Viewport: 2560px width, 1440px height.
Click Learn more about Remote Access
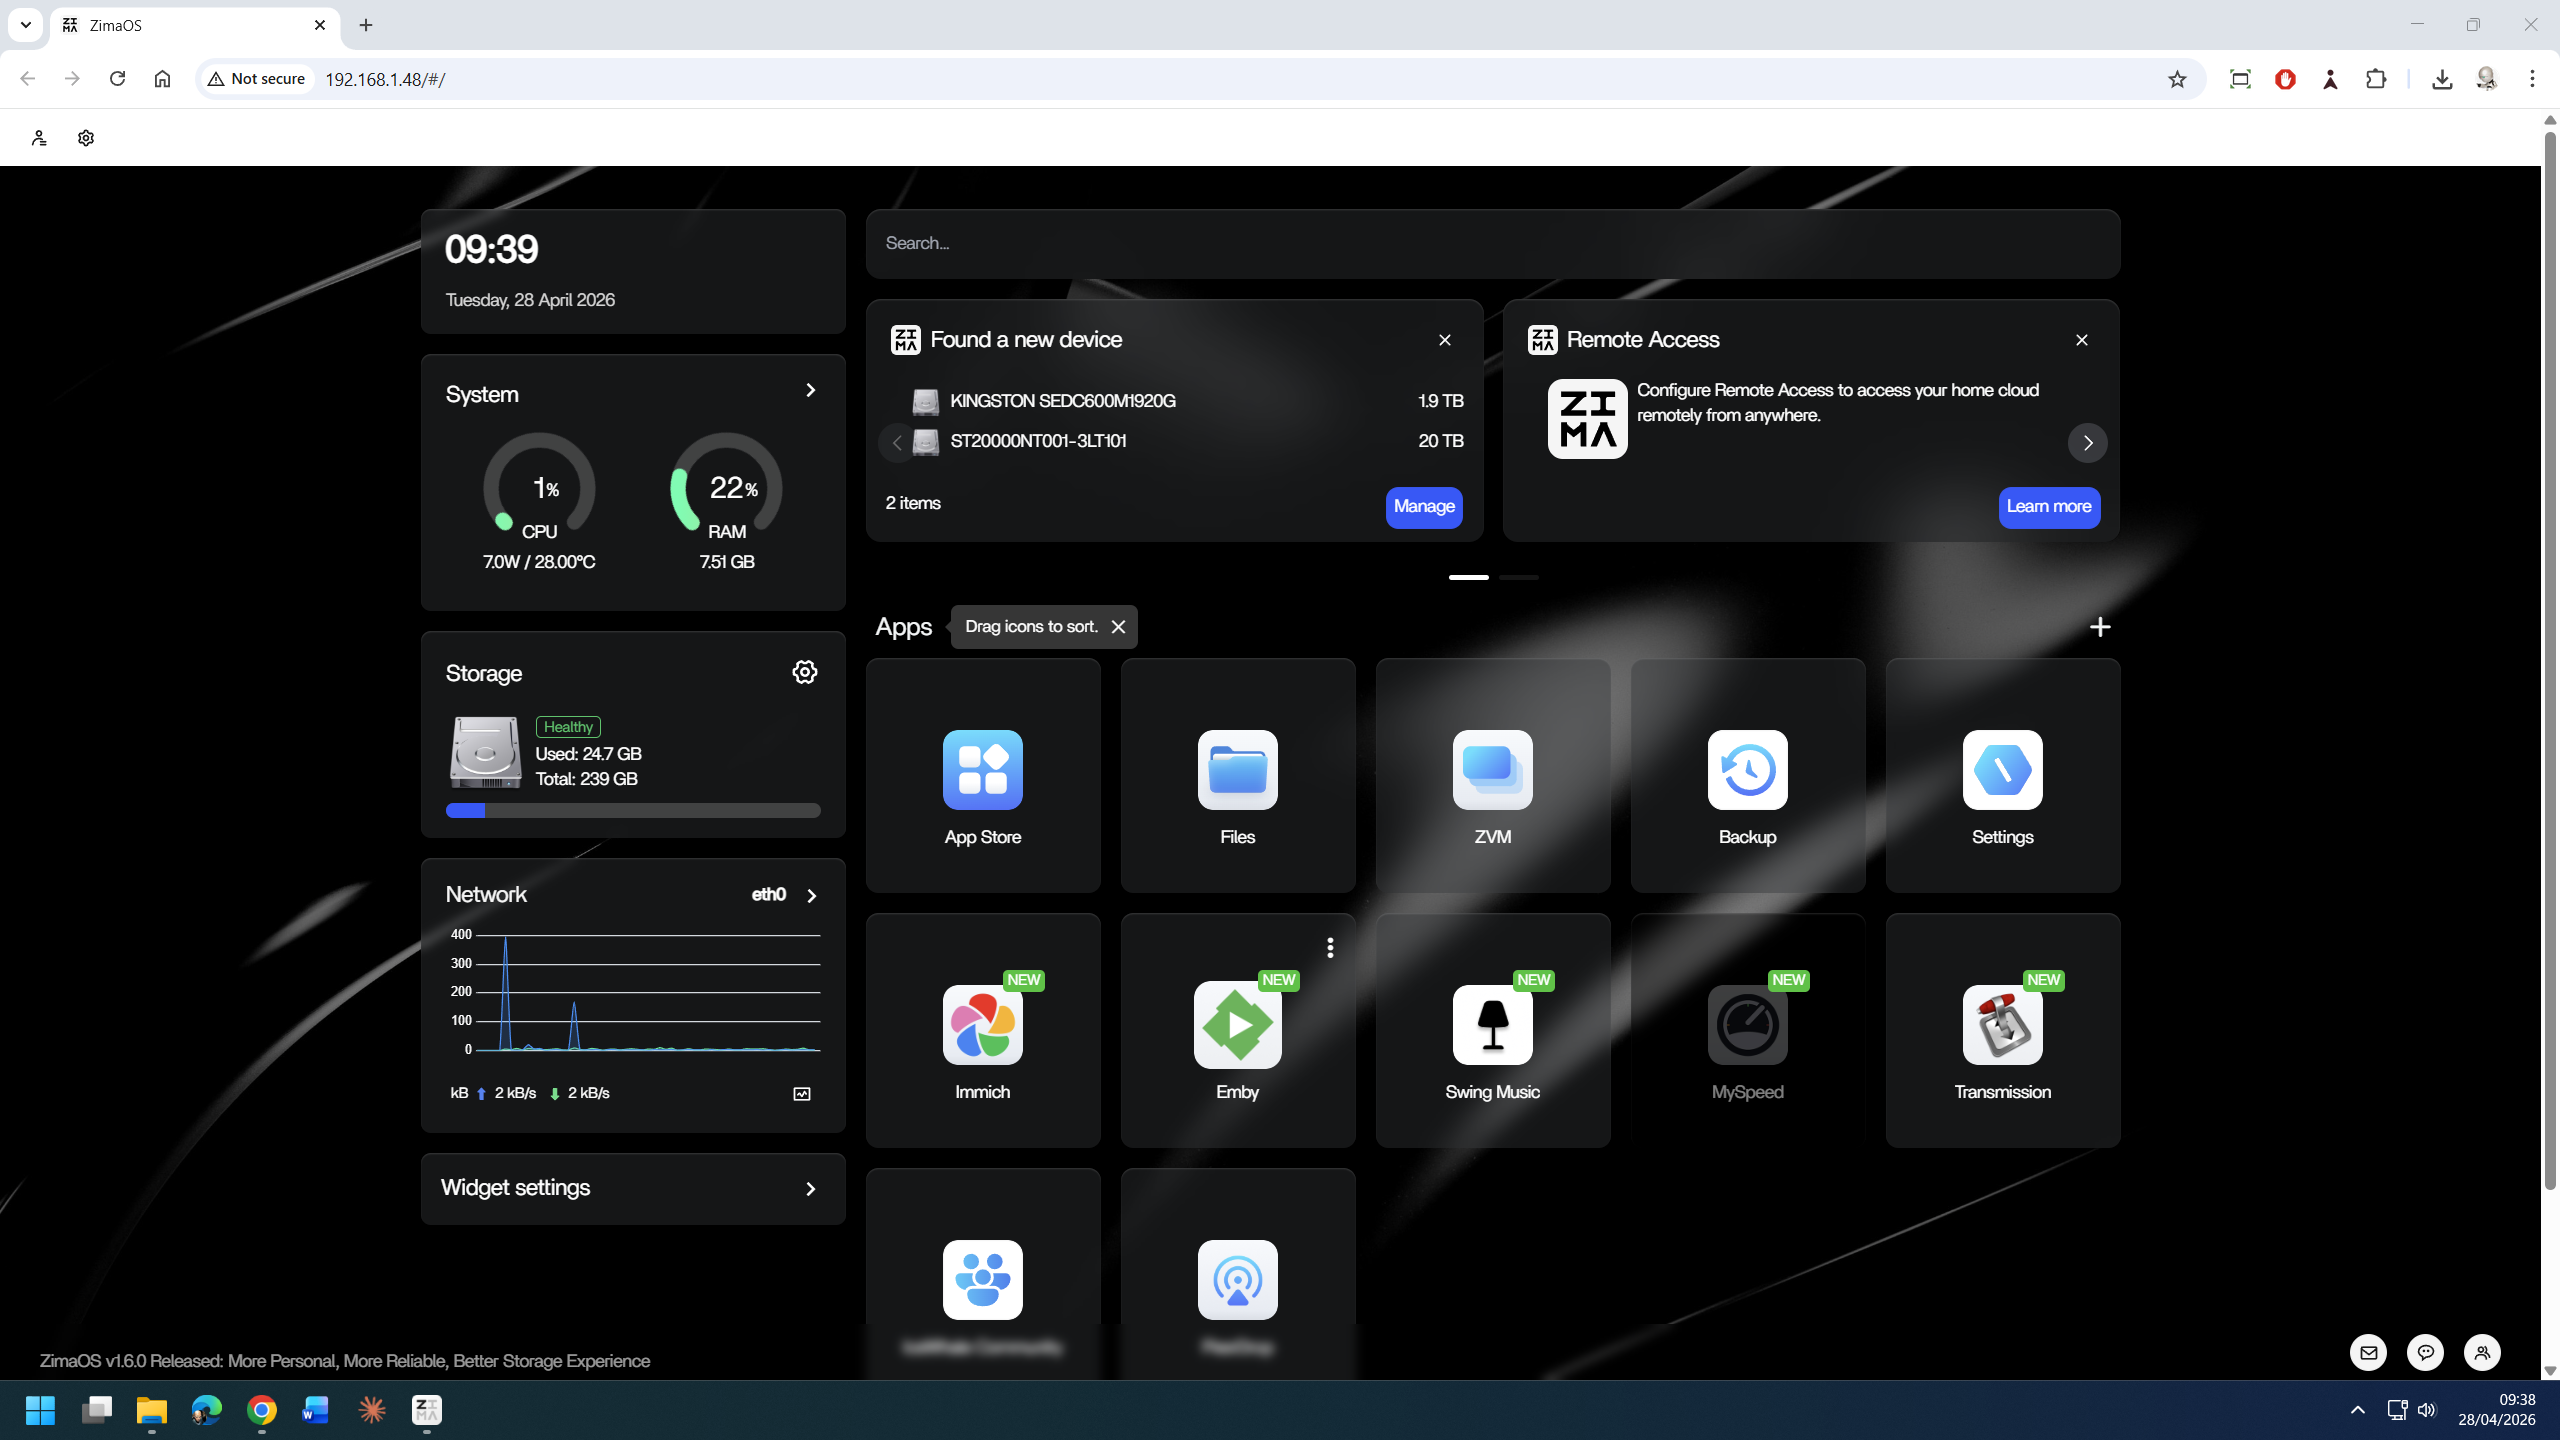2049,507
